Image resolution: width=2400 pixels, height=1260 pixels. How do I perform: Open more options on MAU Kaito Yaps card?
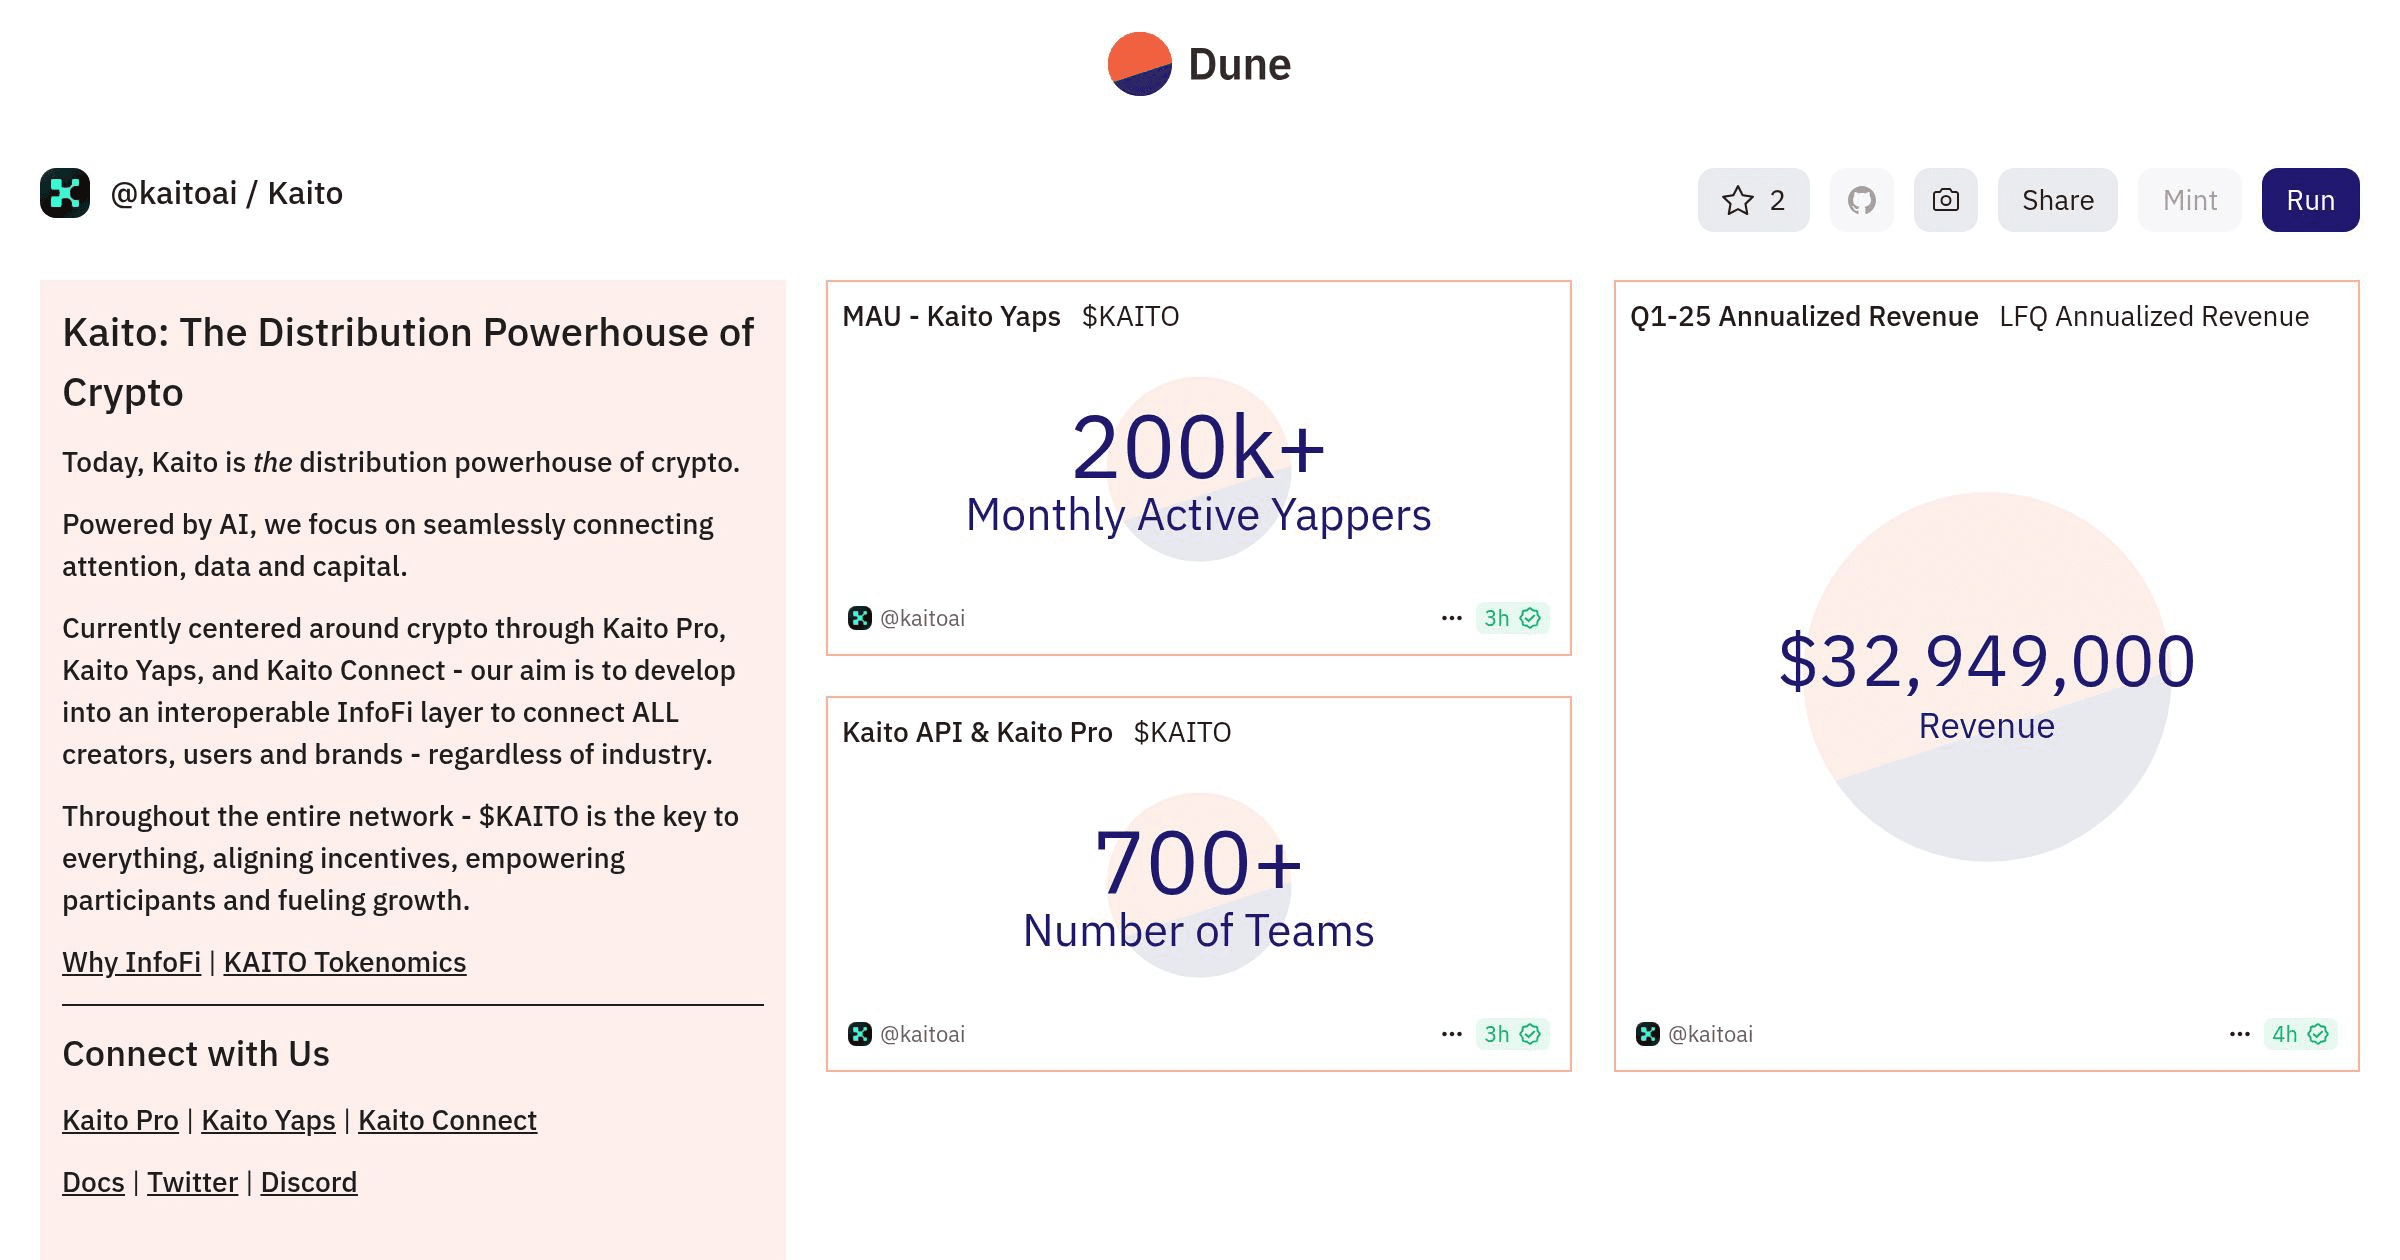pos(1452,618)
